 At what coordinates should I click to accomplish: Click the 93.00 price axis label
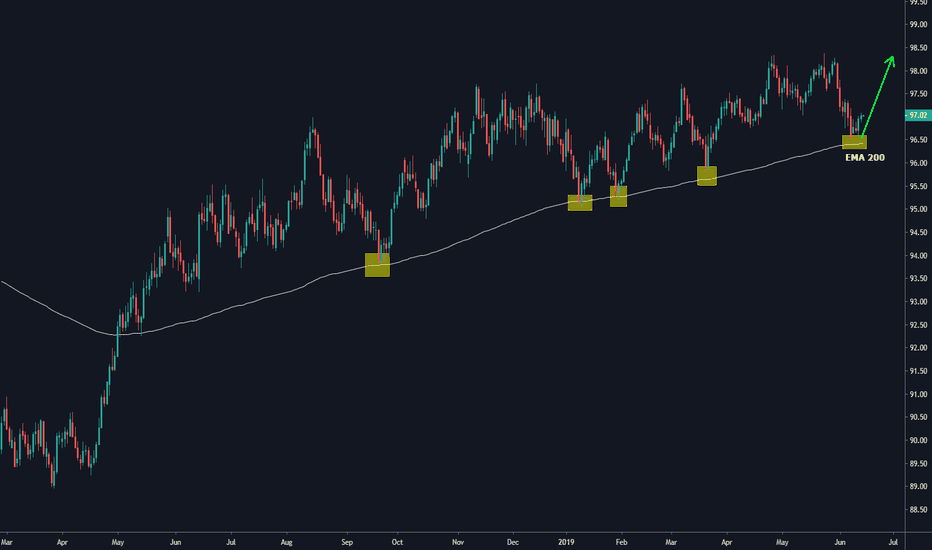tap(918, 301)
